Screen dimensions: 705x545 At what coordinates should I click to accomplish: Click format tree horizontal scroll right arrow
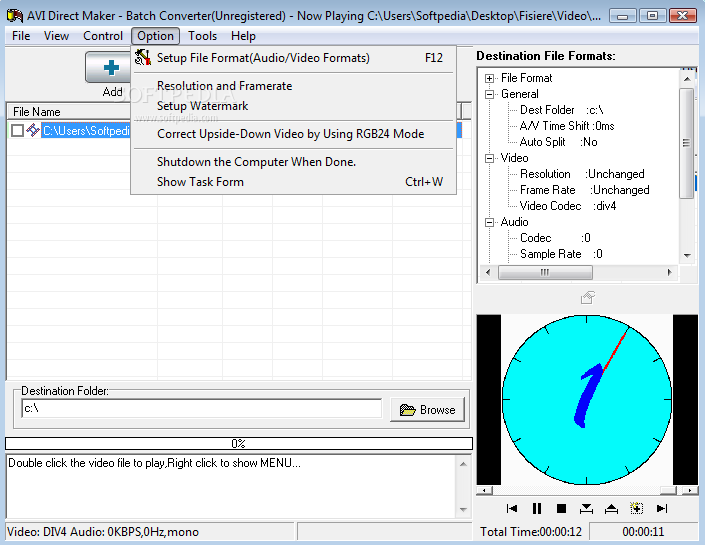[x=670, y=272]
